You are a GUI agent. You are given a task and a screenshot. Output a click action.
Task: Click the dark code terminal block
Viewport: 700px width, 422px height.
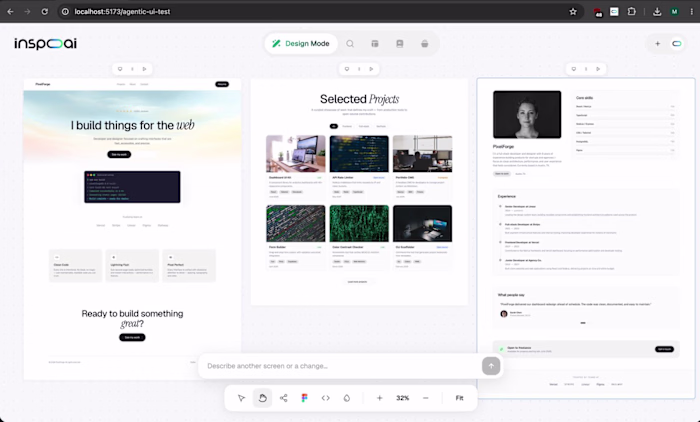click(132, 187)
